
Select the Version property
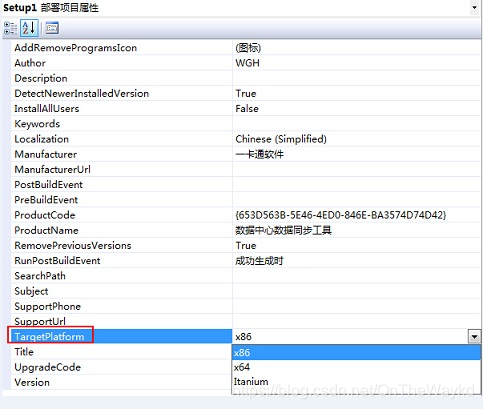(x=32, y=382)
